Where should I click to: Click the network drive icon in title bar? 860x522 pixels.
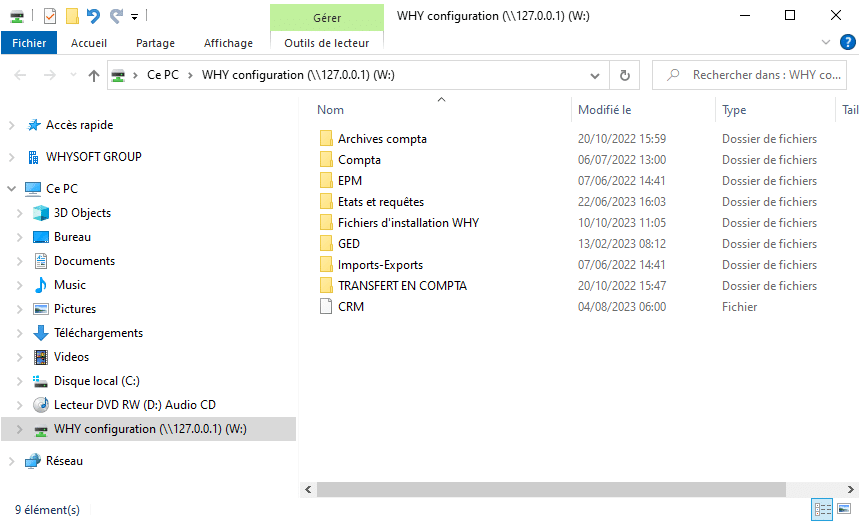[x=16, y=16]
